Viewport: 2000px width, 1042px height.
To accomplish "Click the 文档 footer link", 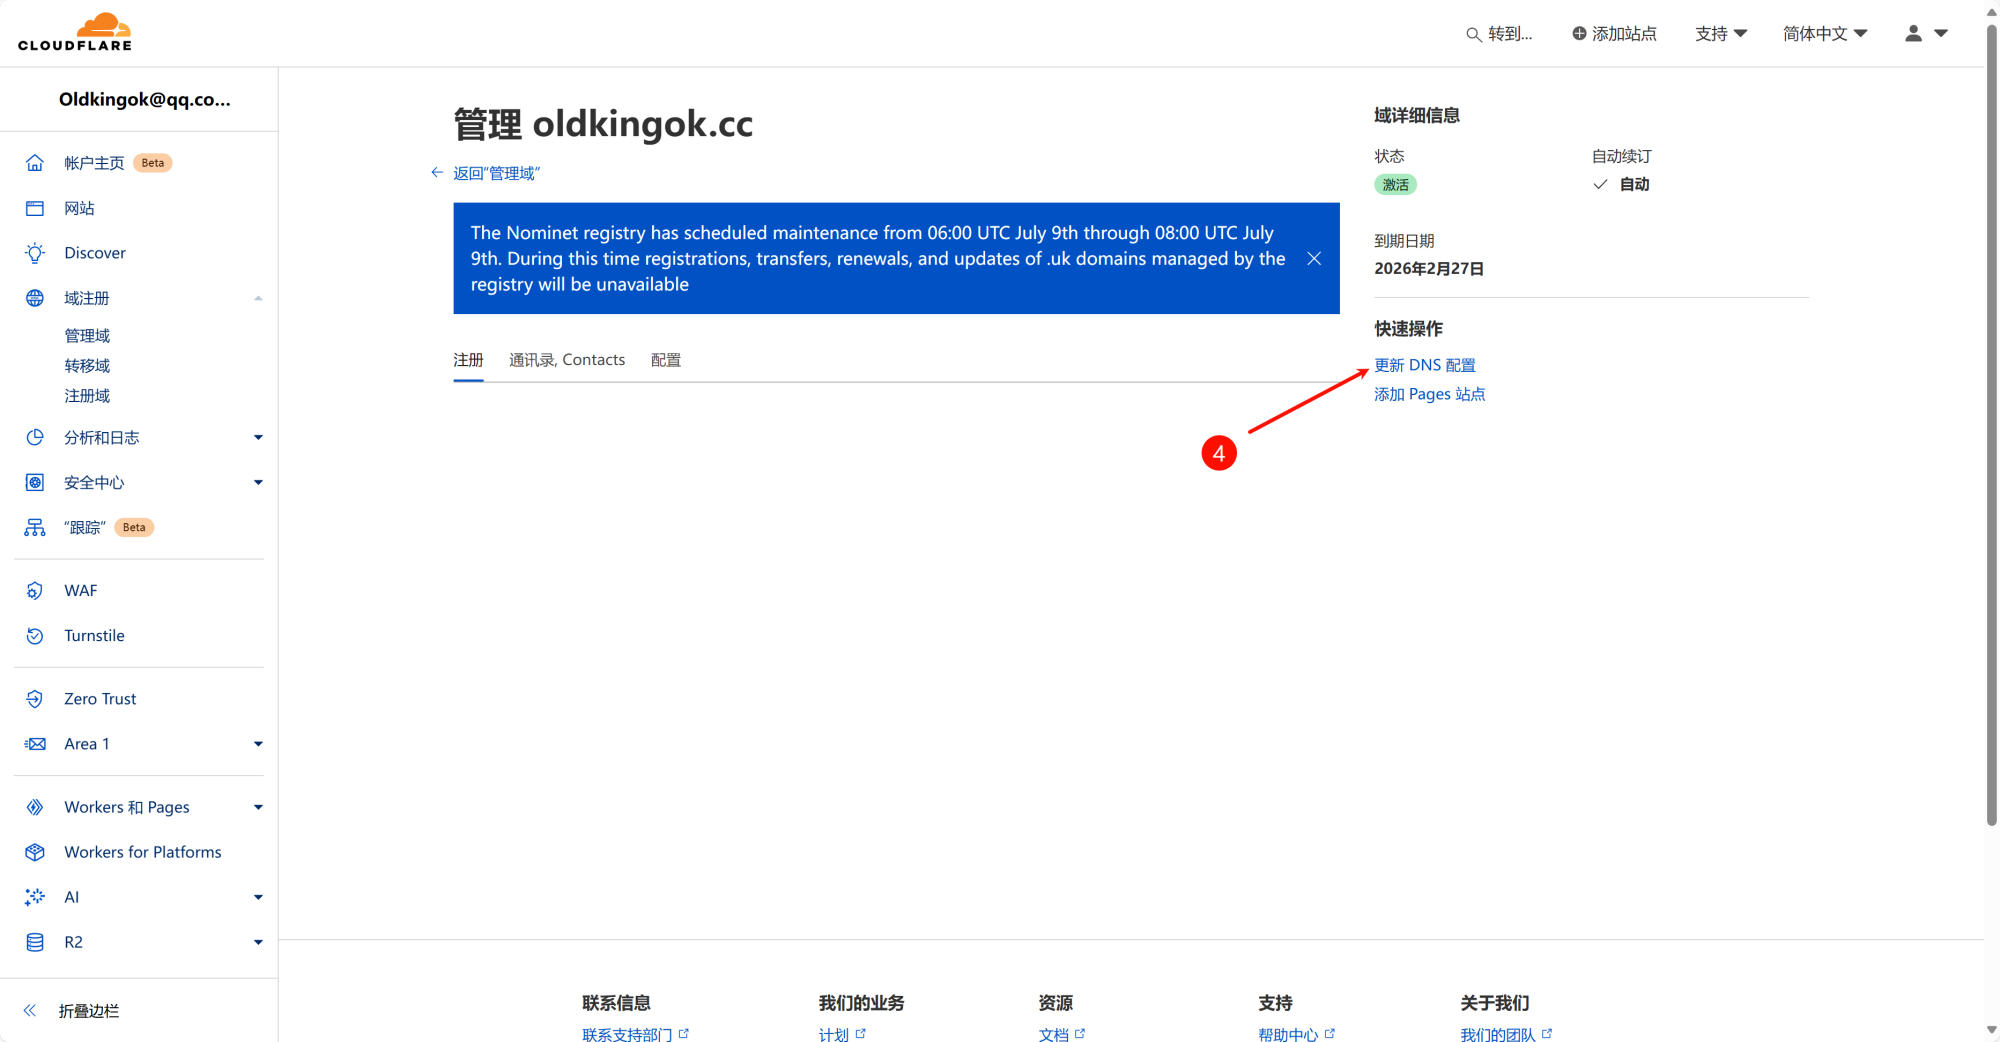I will [x=1054, y=1034].
